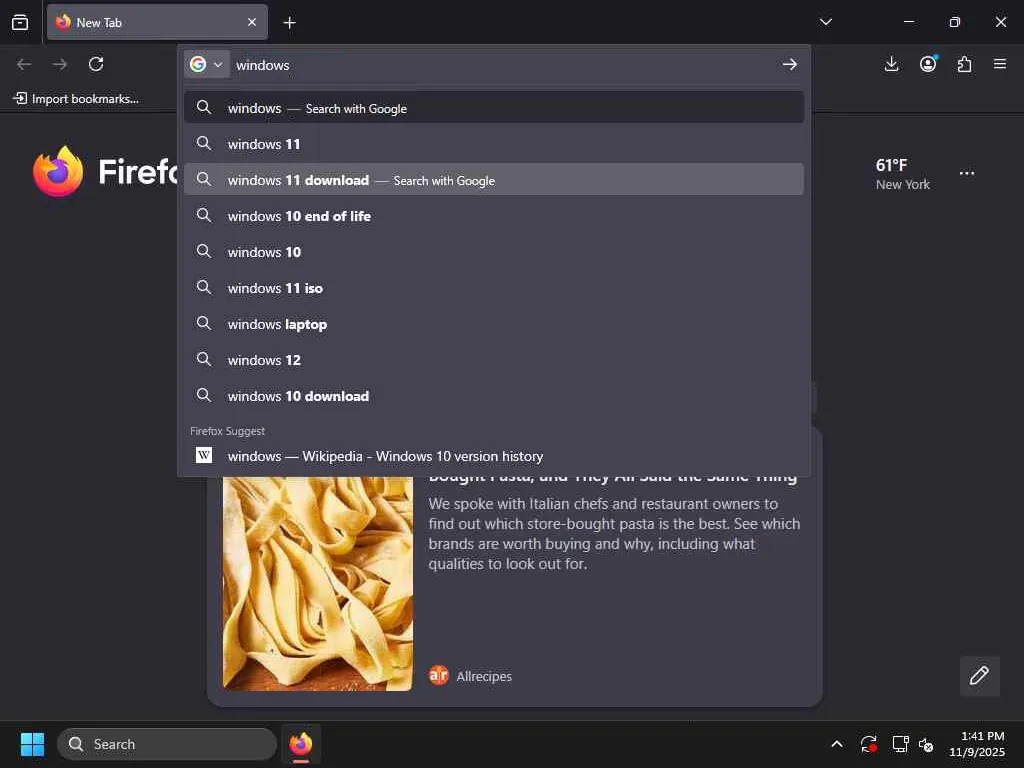
Task: Open the pasta article thumbnail
Action: (x=317, y=583)
